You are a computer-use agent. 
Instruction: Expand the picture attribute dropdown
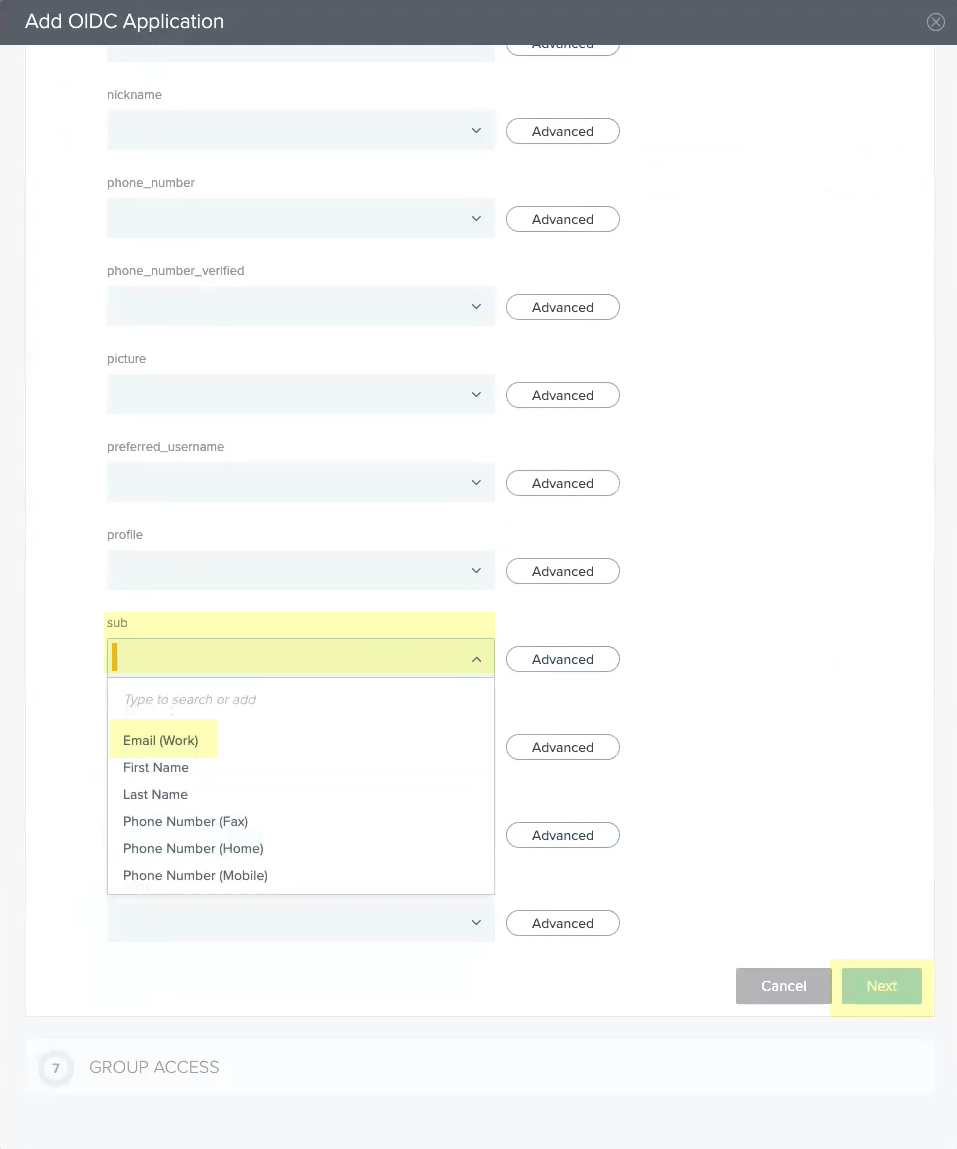(x=300, y=395)
